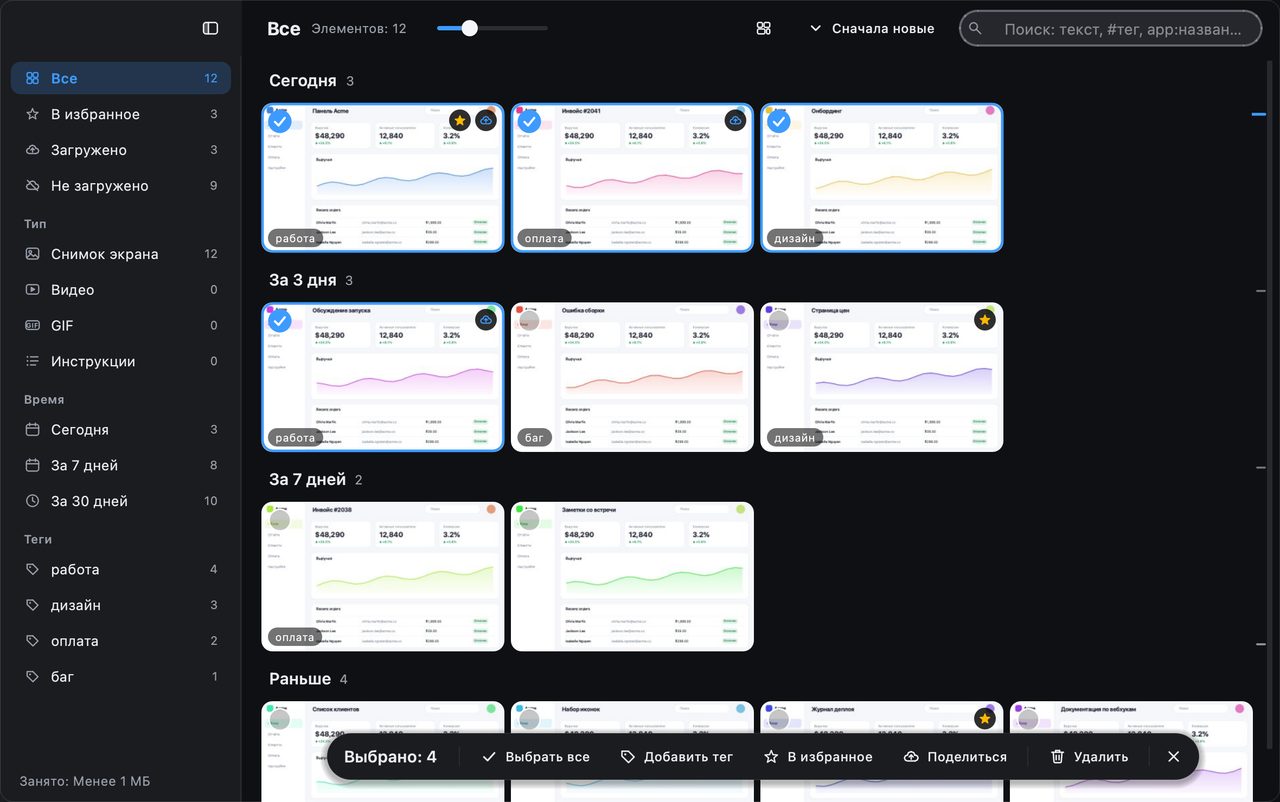Open the Набор иконок thumbnail
This screenshot has height=802, width=1280.
[x=632, y=751]
